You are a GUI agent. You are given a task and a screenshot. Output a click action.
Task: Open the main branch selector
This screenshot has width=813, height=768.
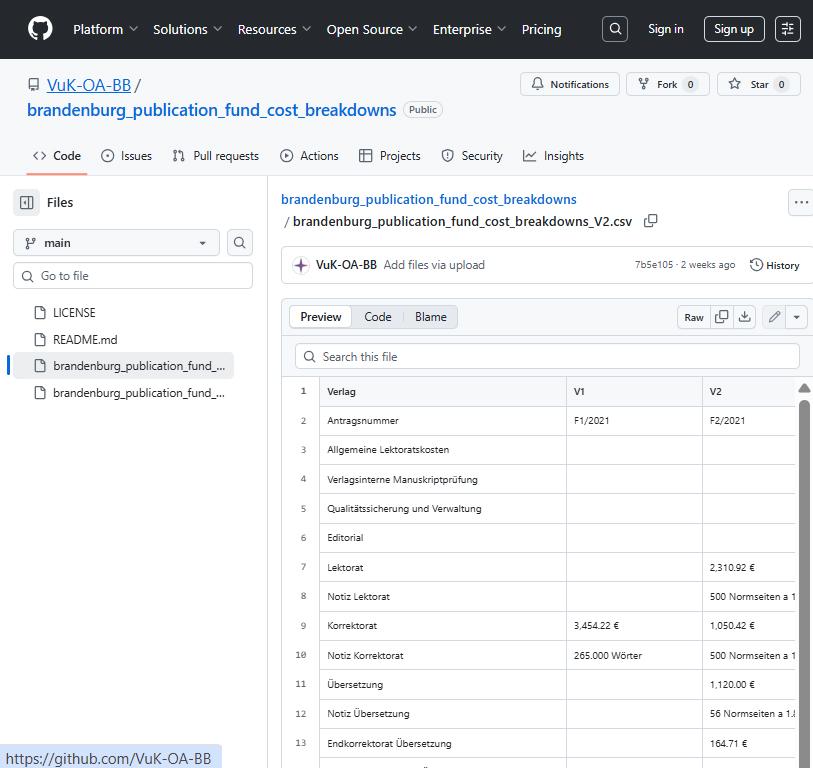(x=116, y=242)
